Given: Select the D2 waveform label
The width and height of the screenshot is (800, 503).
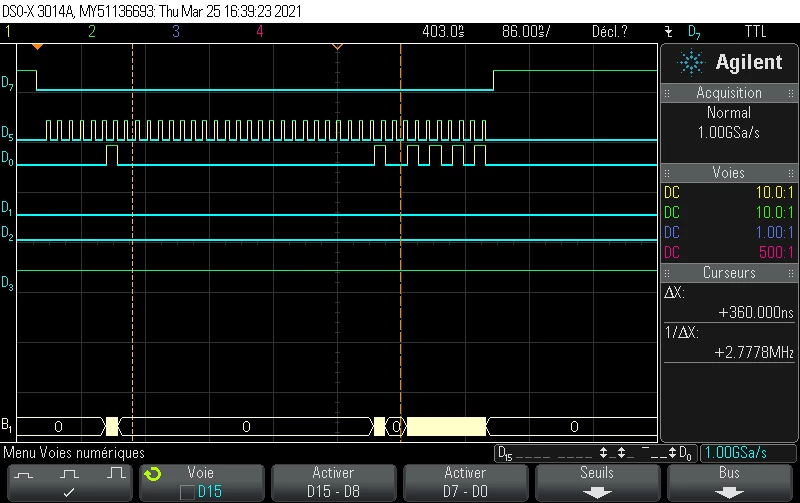Looking at the screenshot, I should (7, 233).
